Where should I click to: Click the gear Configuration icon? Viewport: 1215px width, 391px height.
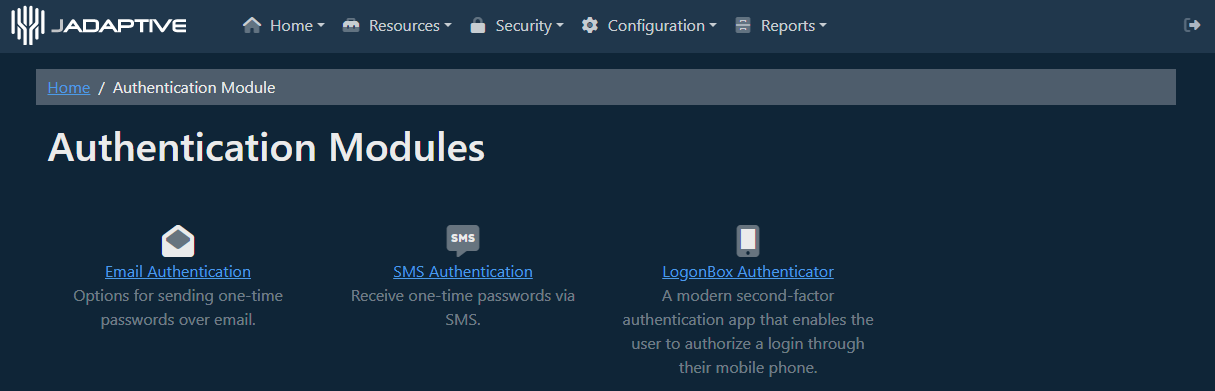click(x=590, y=25)
